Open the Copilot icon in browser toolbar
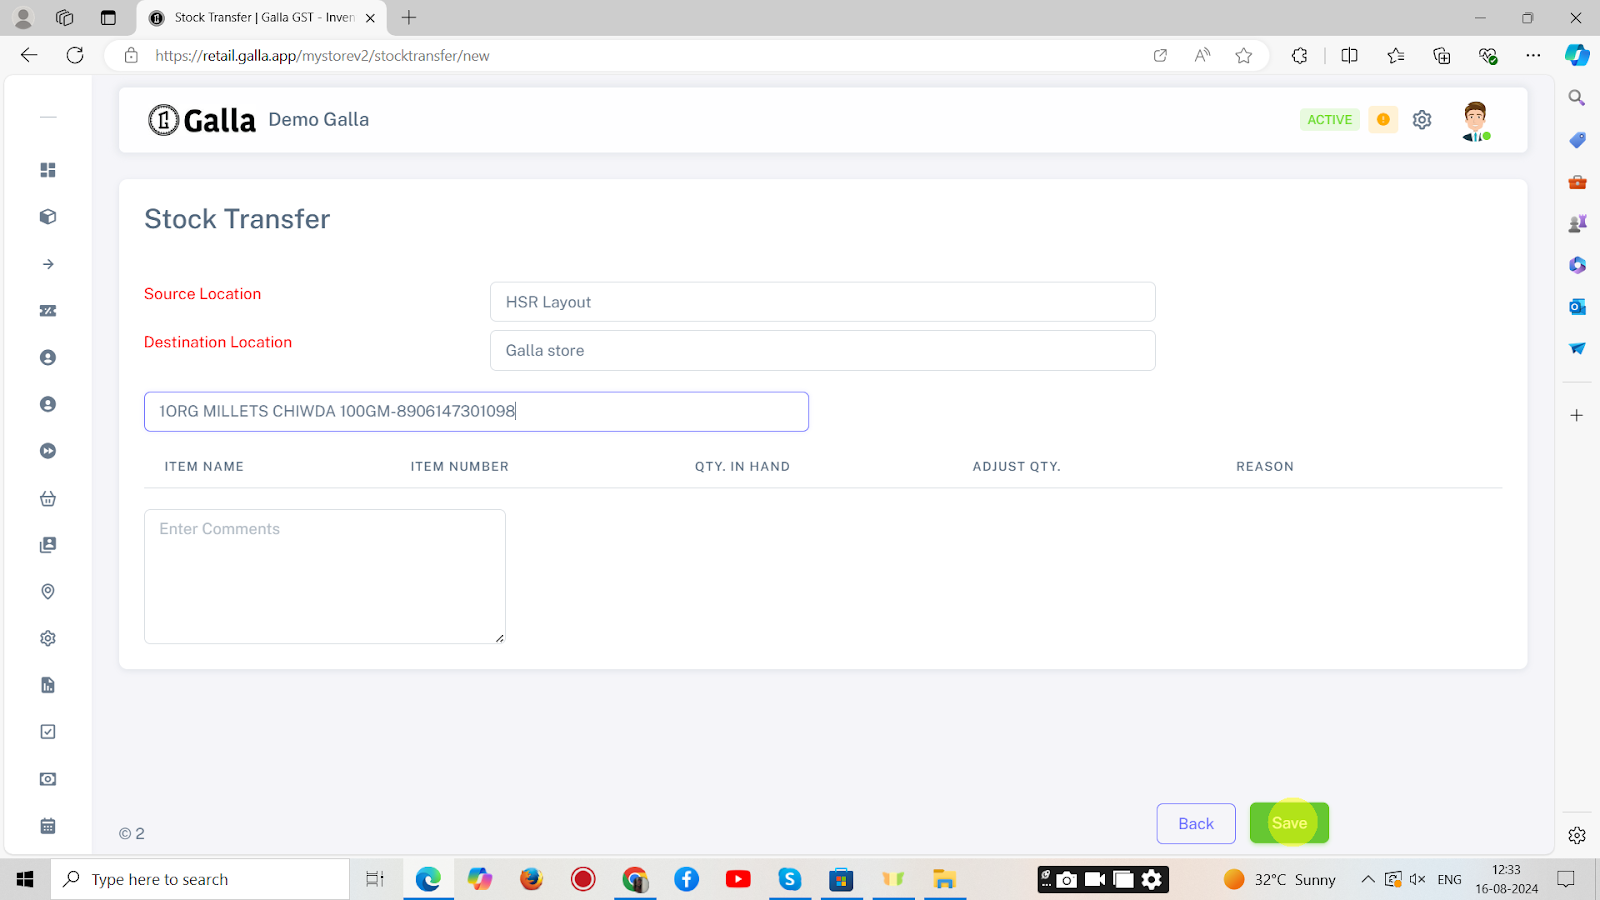 (x=1577, y=56)
